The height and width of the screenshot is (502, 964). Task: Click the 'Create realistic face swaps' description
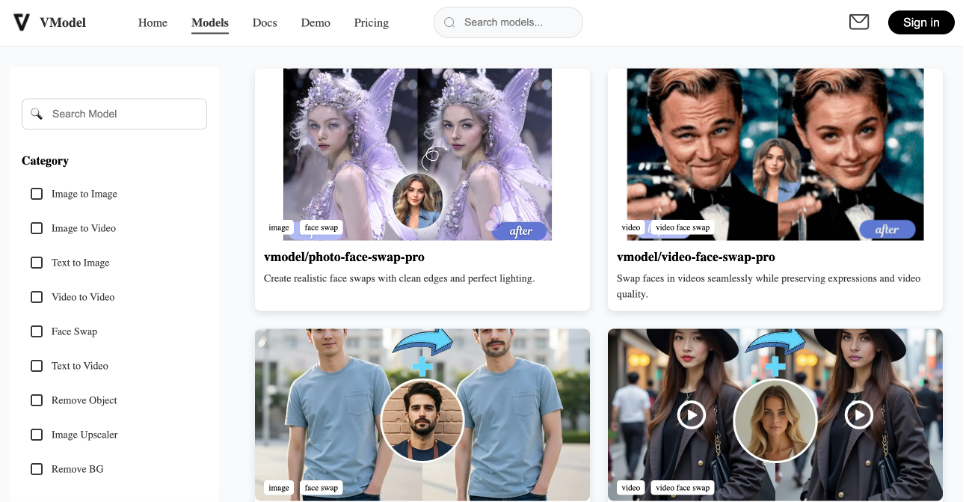pyautogui.click(x=399, y=278)
